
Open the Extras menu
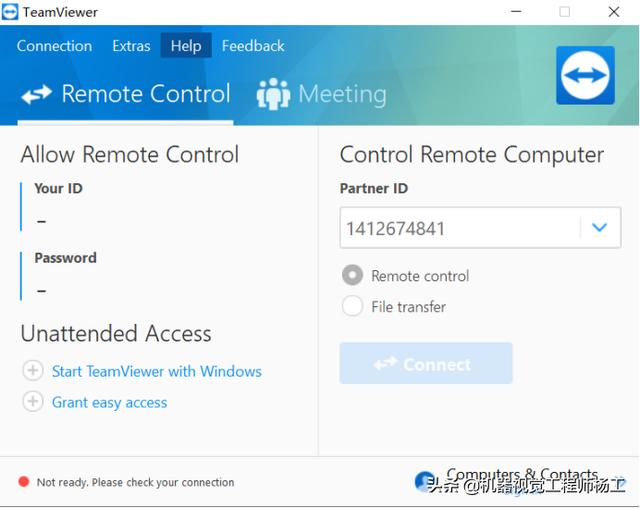pyautogui.click(x=131, y=46)
